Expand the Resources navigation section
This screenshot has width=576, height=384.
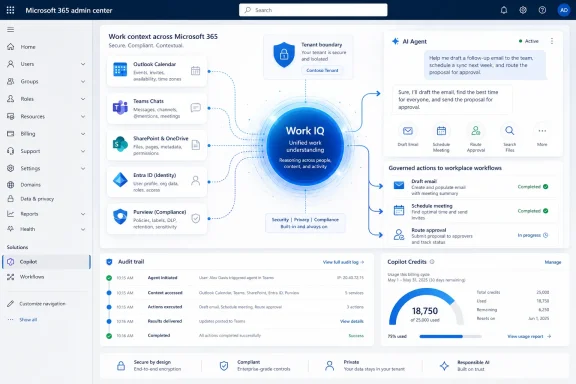[83, 116]
